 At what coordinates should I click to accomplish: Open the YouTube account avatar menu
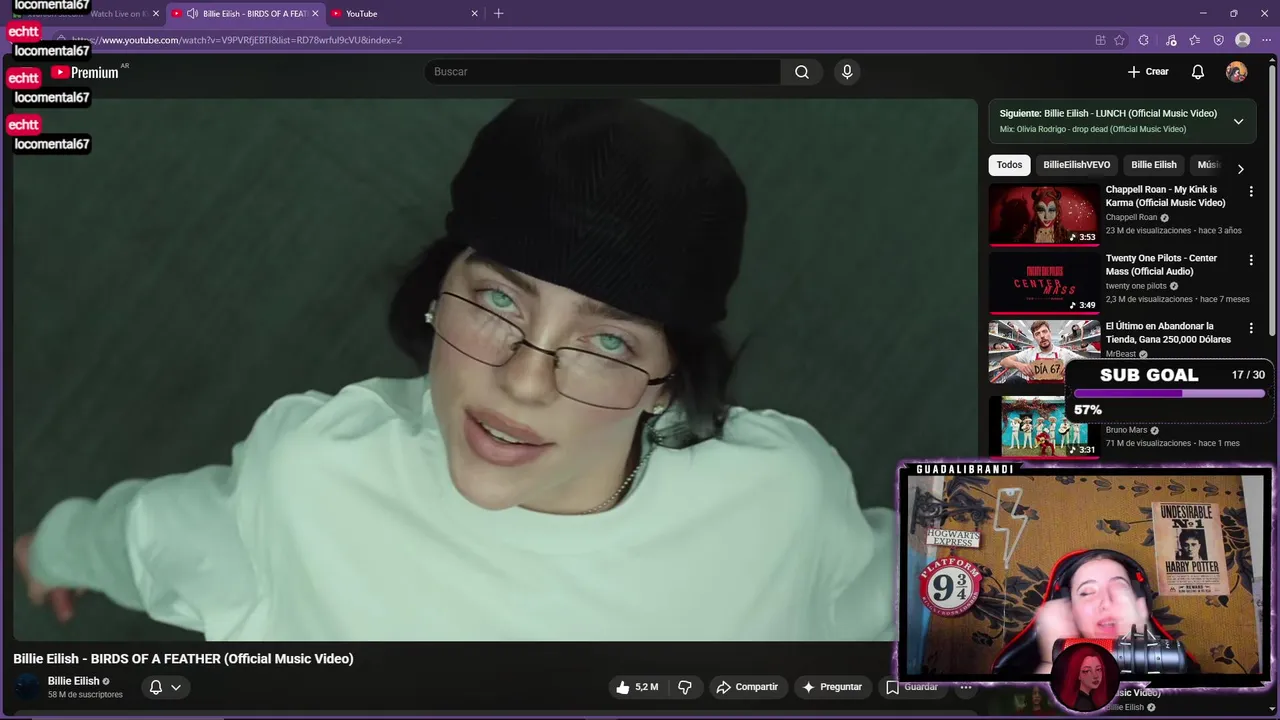[1237, 72]
